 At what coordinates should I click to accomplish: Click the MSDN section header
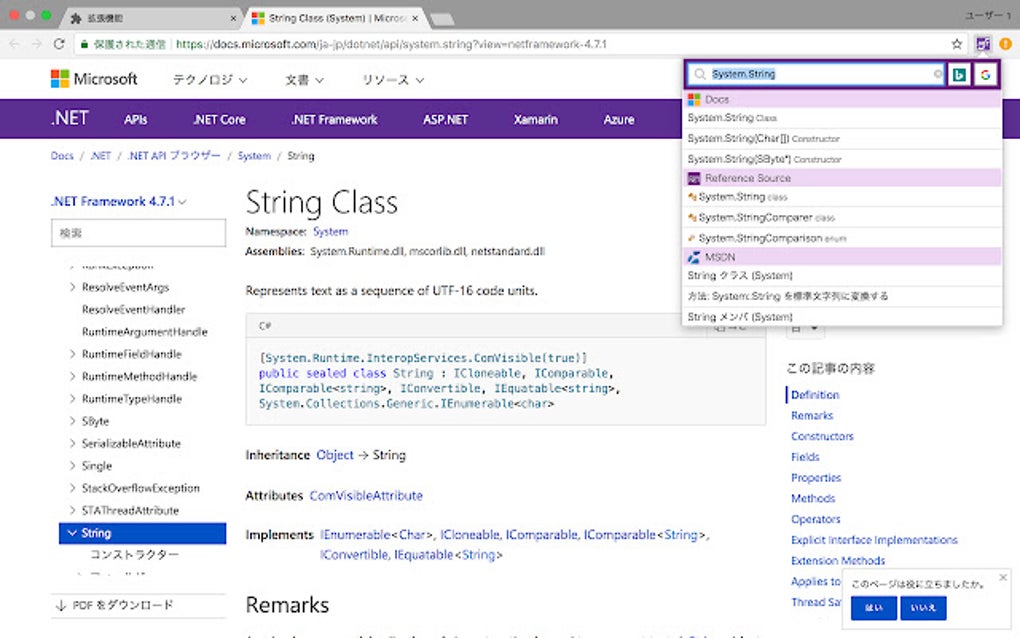coord(842,257)
